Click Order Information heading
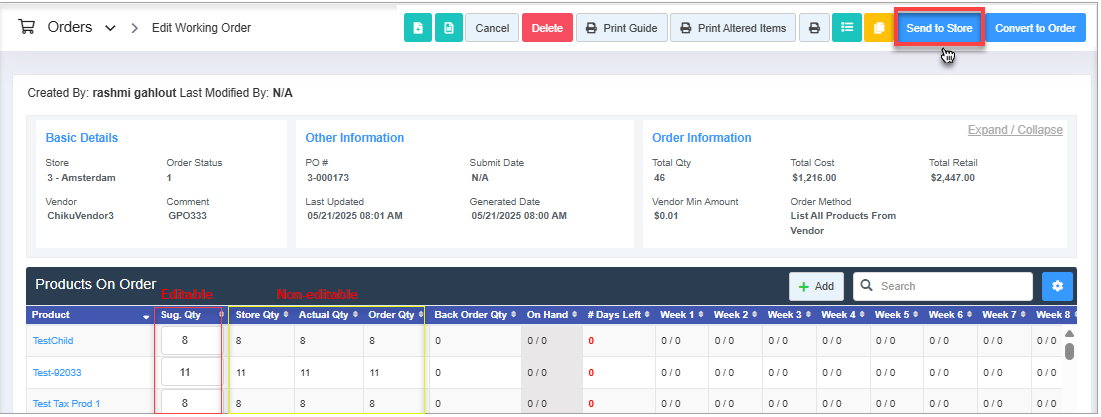Screen dimensions: 1101x417 click(701, 138)
